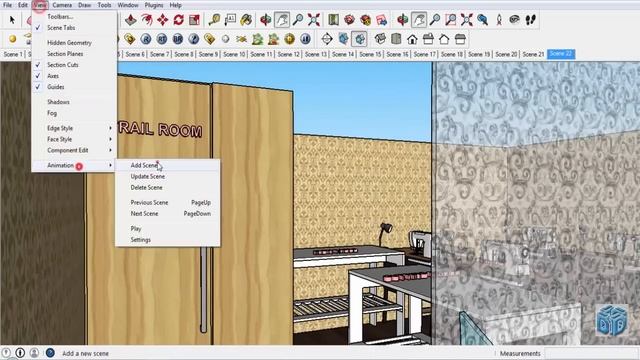Click the Animation submenu entry
The image size is (640, 360).
tap(74, 165)
